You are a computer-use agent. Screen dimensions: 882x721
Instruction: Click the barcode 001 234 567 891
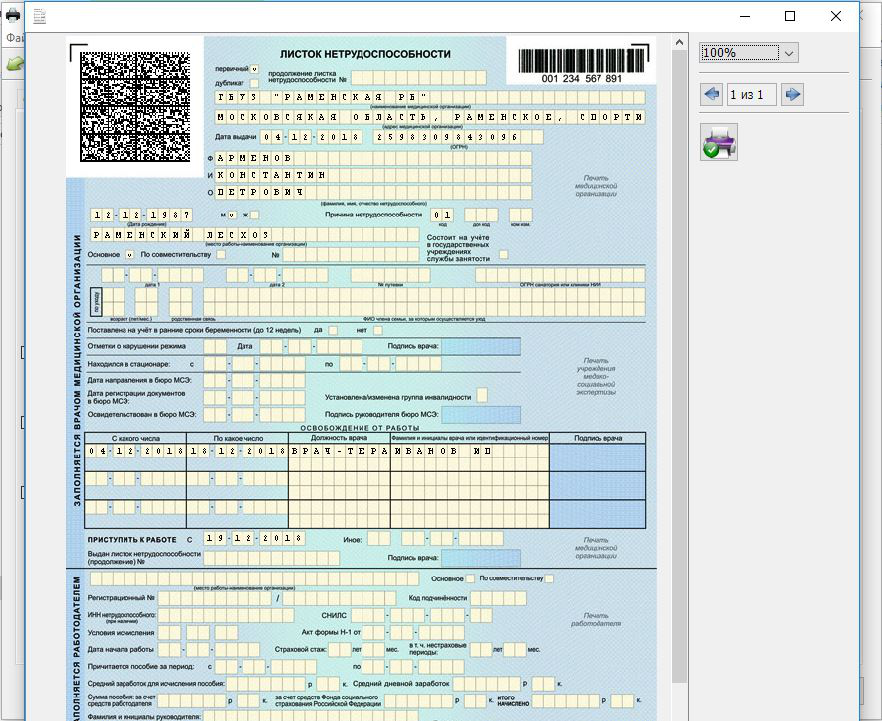(x=582, y=66)
